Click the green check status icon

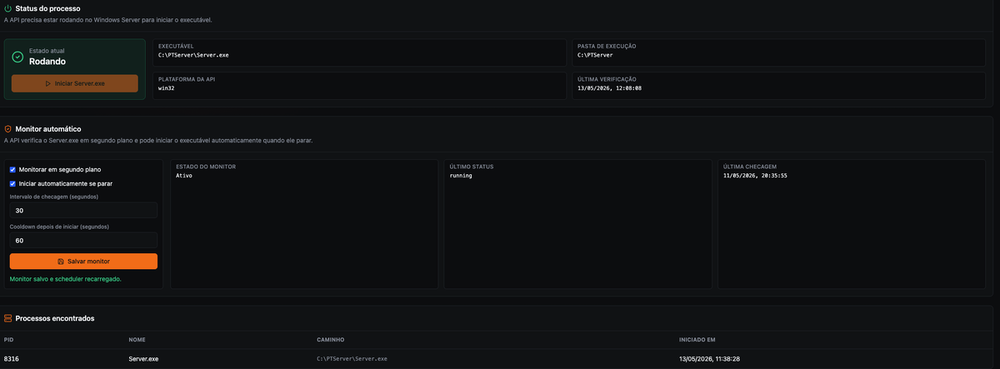pyautogui.click(x=18, y=57)
